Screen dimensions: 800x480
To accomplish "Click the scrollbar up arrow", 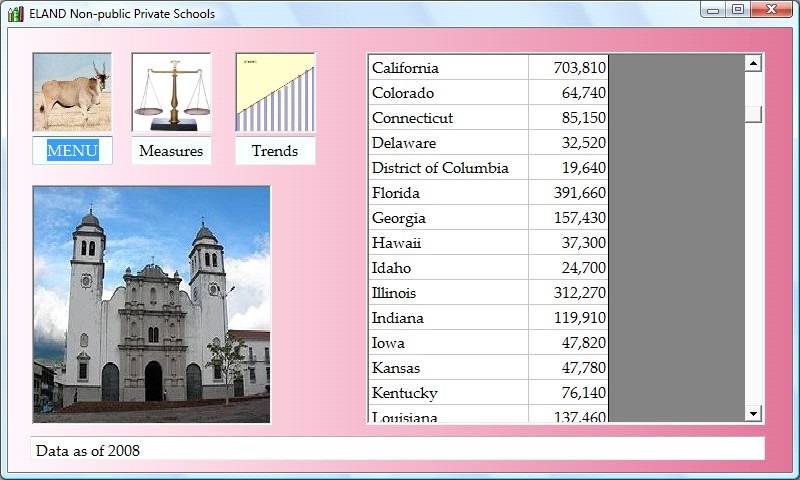I will 754,63.
